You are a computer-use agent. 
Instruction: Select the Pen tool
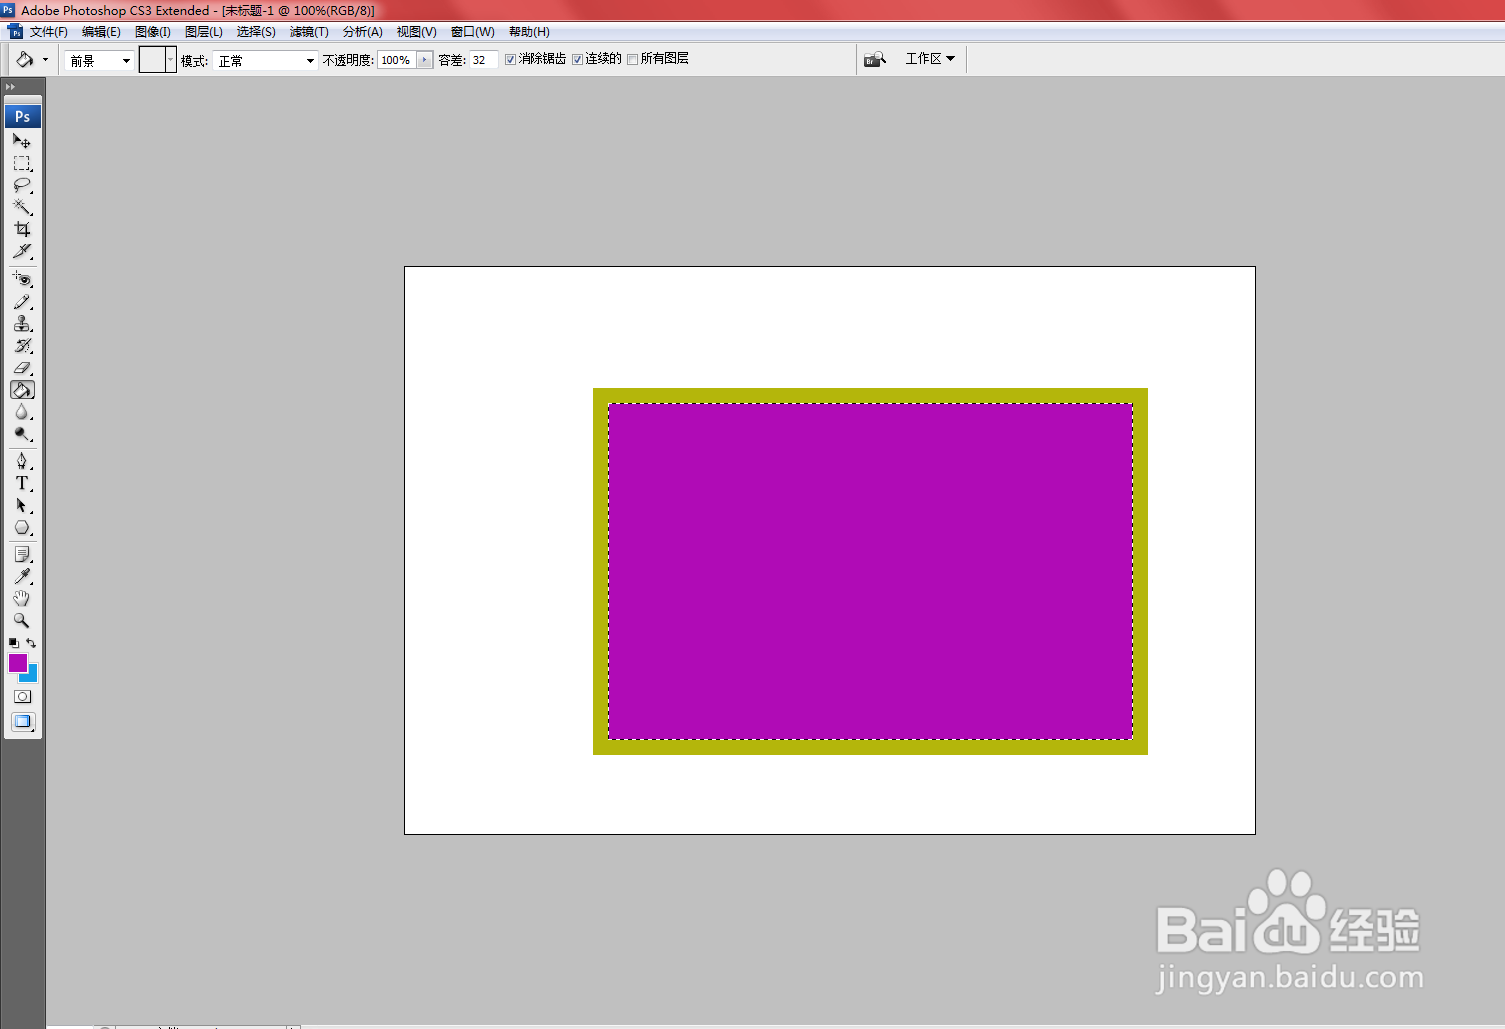click(22, 461)
